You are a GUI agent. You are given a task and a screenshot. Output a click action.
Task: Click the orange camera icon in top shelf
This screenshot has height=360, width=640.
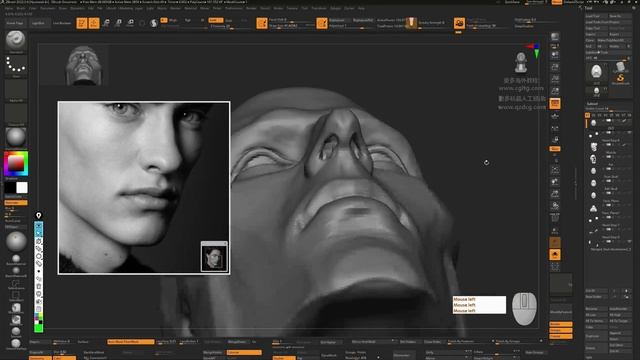tap(459, 23)
